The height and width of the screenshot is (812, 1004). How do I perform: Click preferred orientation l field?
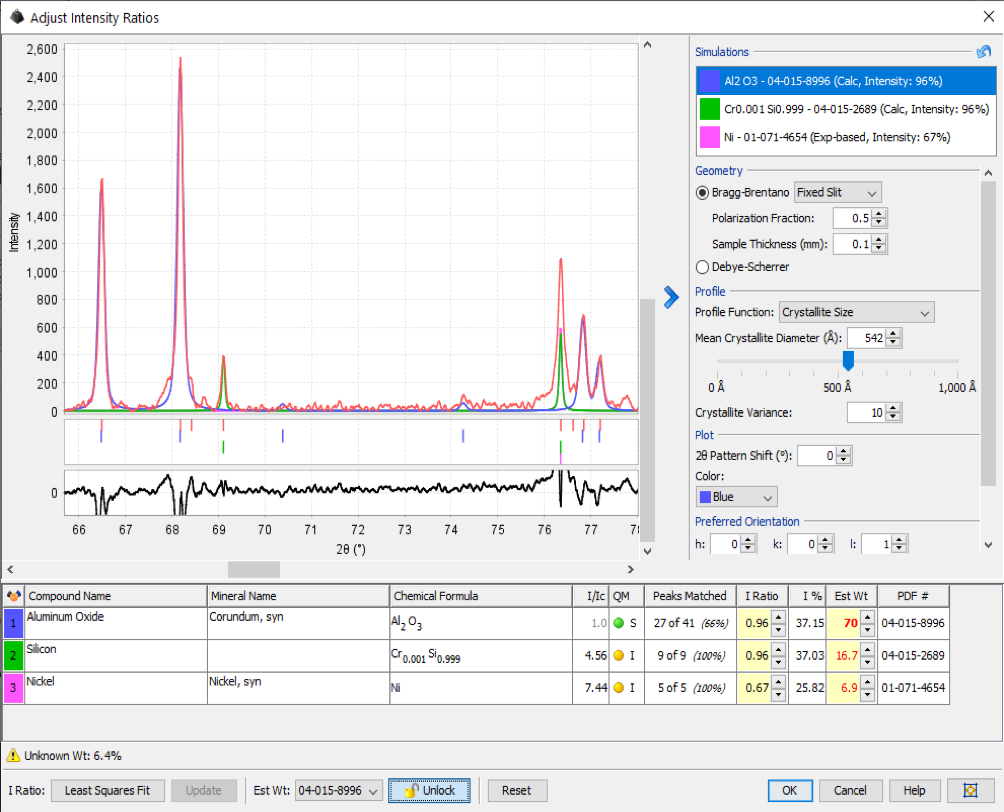click(x=877, y=544)
